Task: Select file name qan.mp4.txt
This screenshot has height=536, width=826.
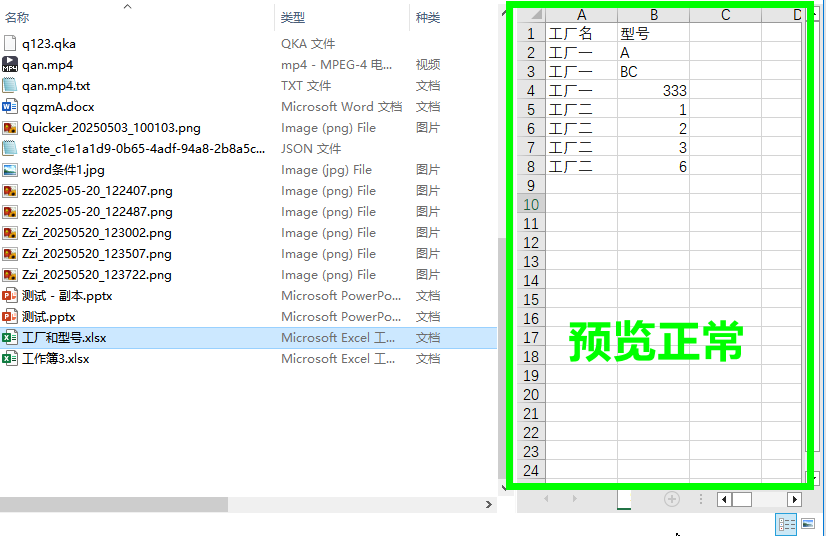Action: [x=56, y=86]
